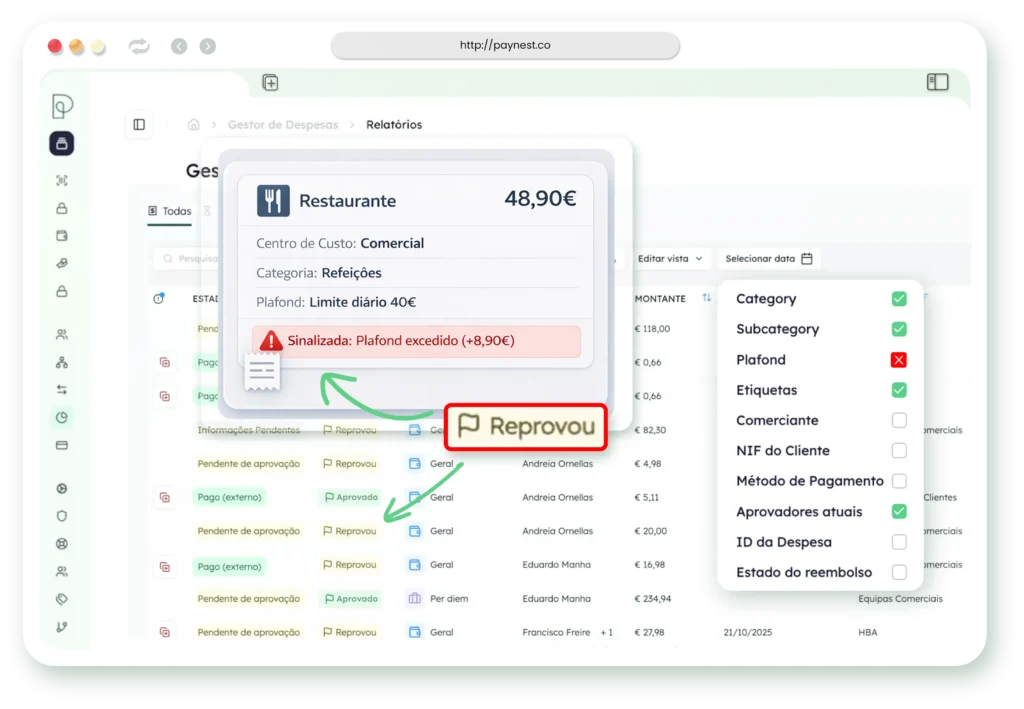Viewport: 1024px width, 709px height.
Task: Open the Selecionar data date picker
Action: point(769,259)
